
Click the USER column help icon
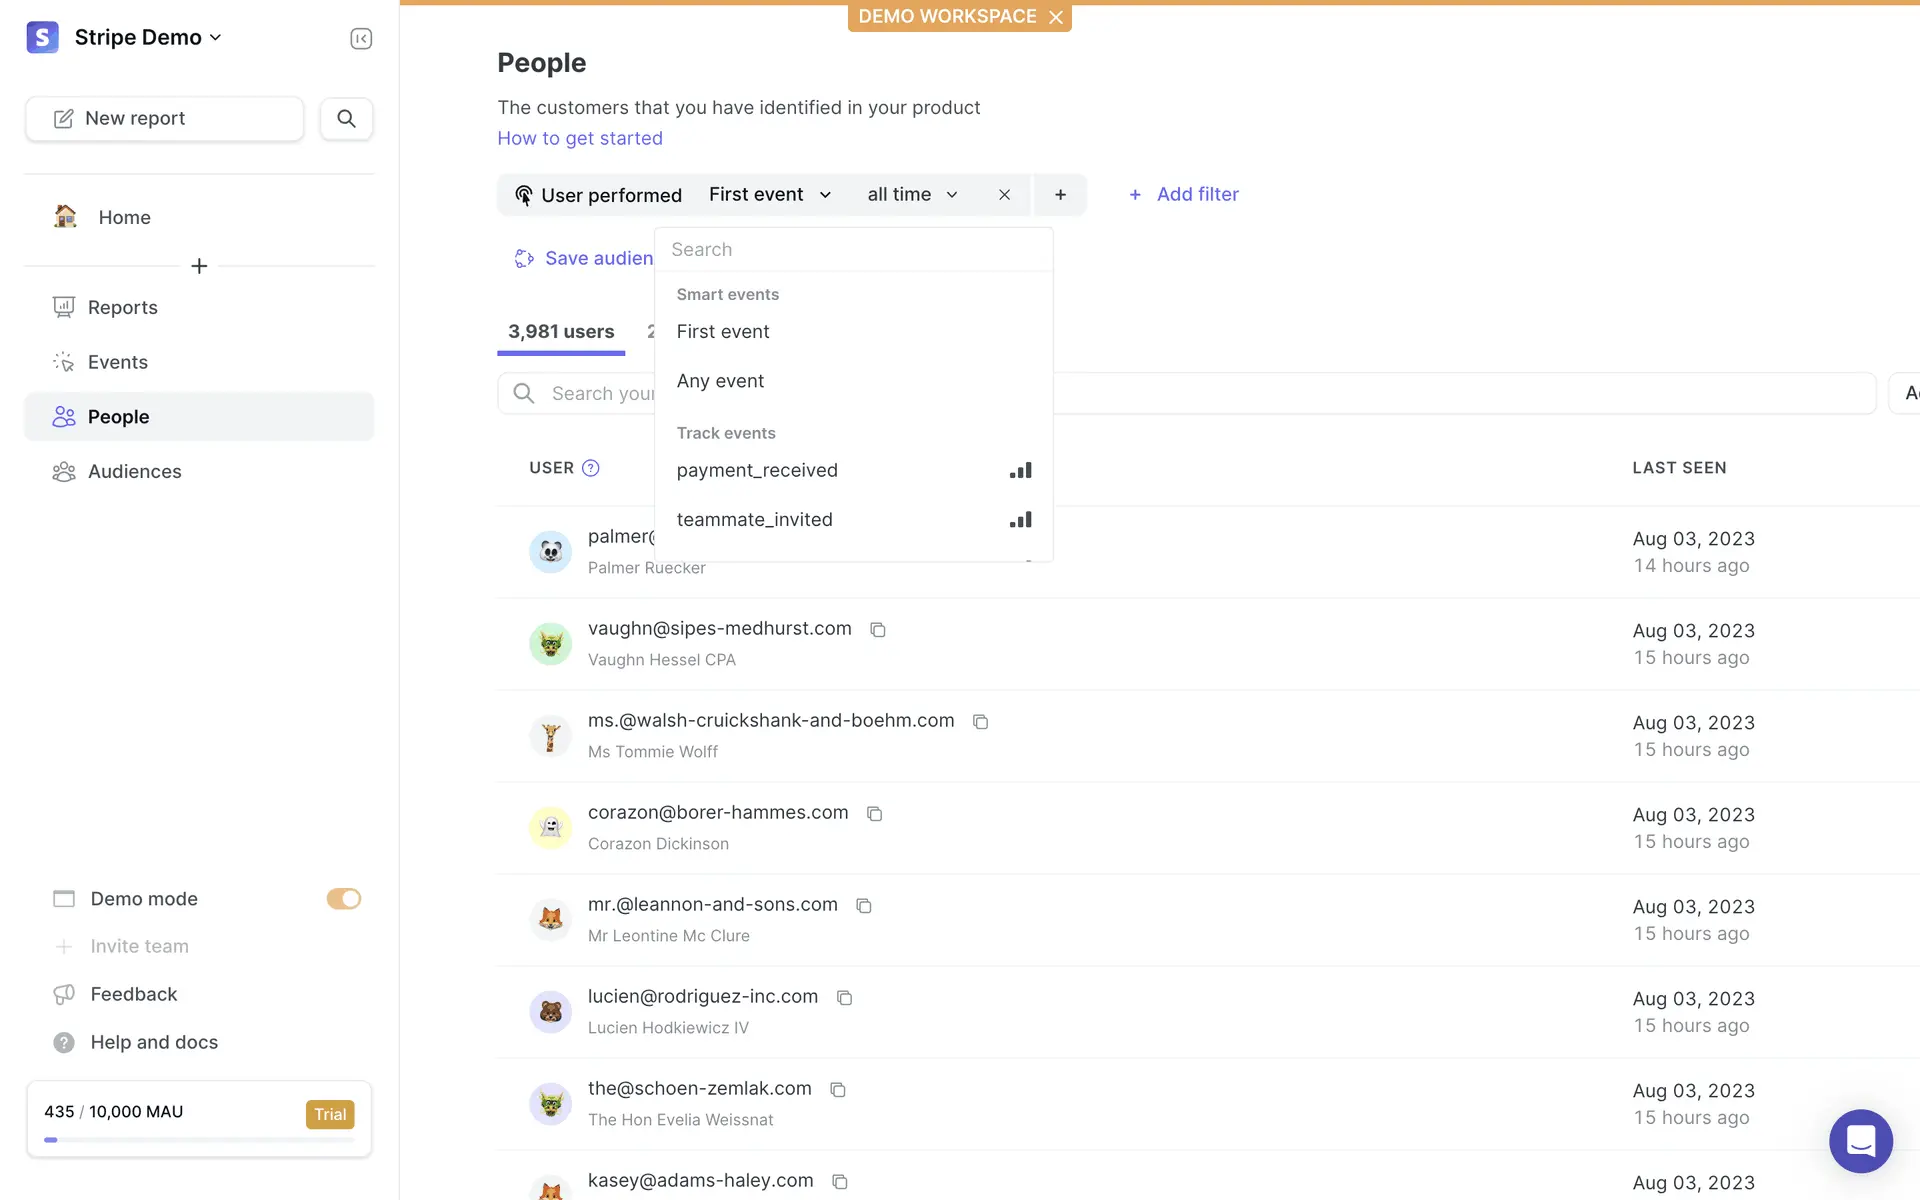pyautogui.click(x=591, y=468)
